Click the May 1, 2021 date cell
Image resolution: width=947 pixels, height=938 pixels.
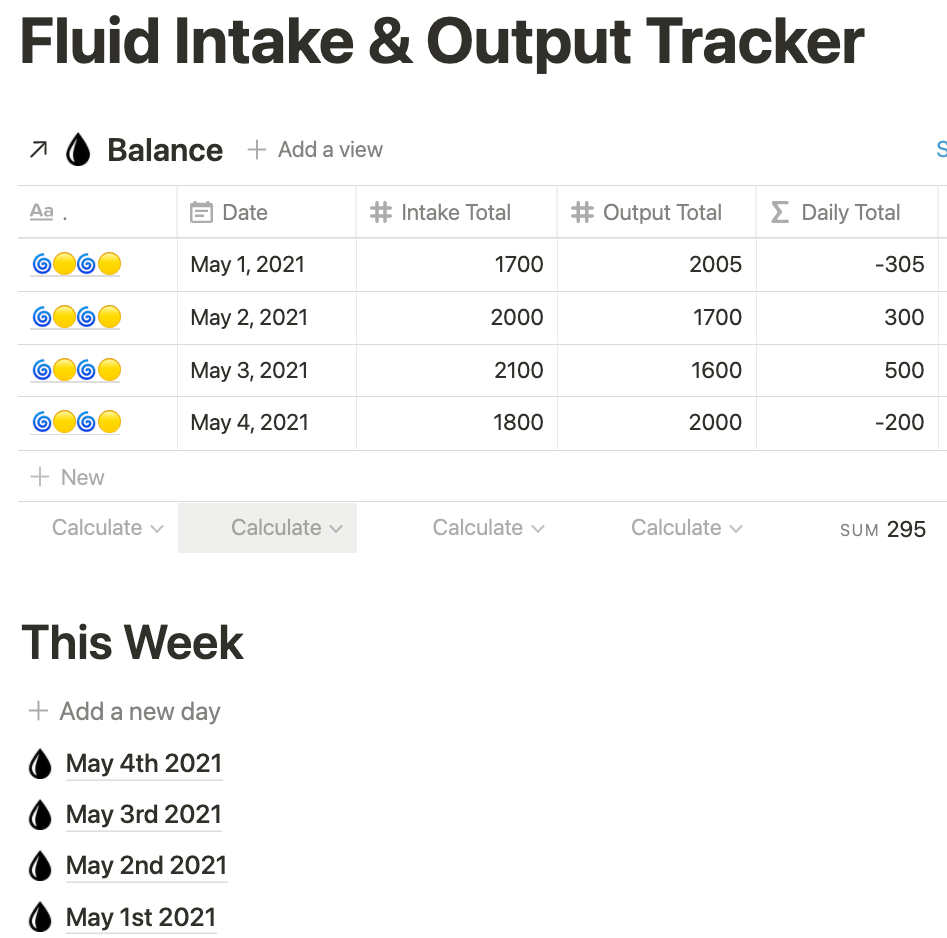pos(249,265)
